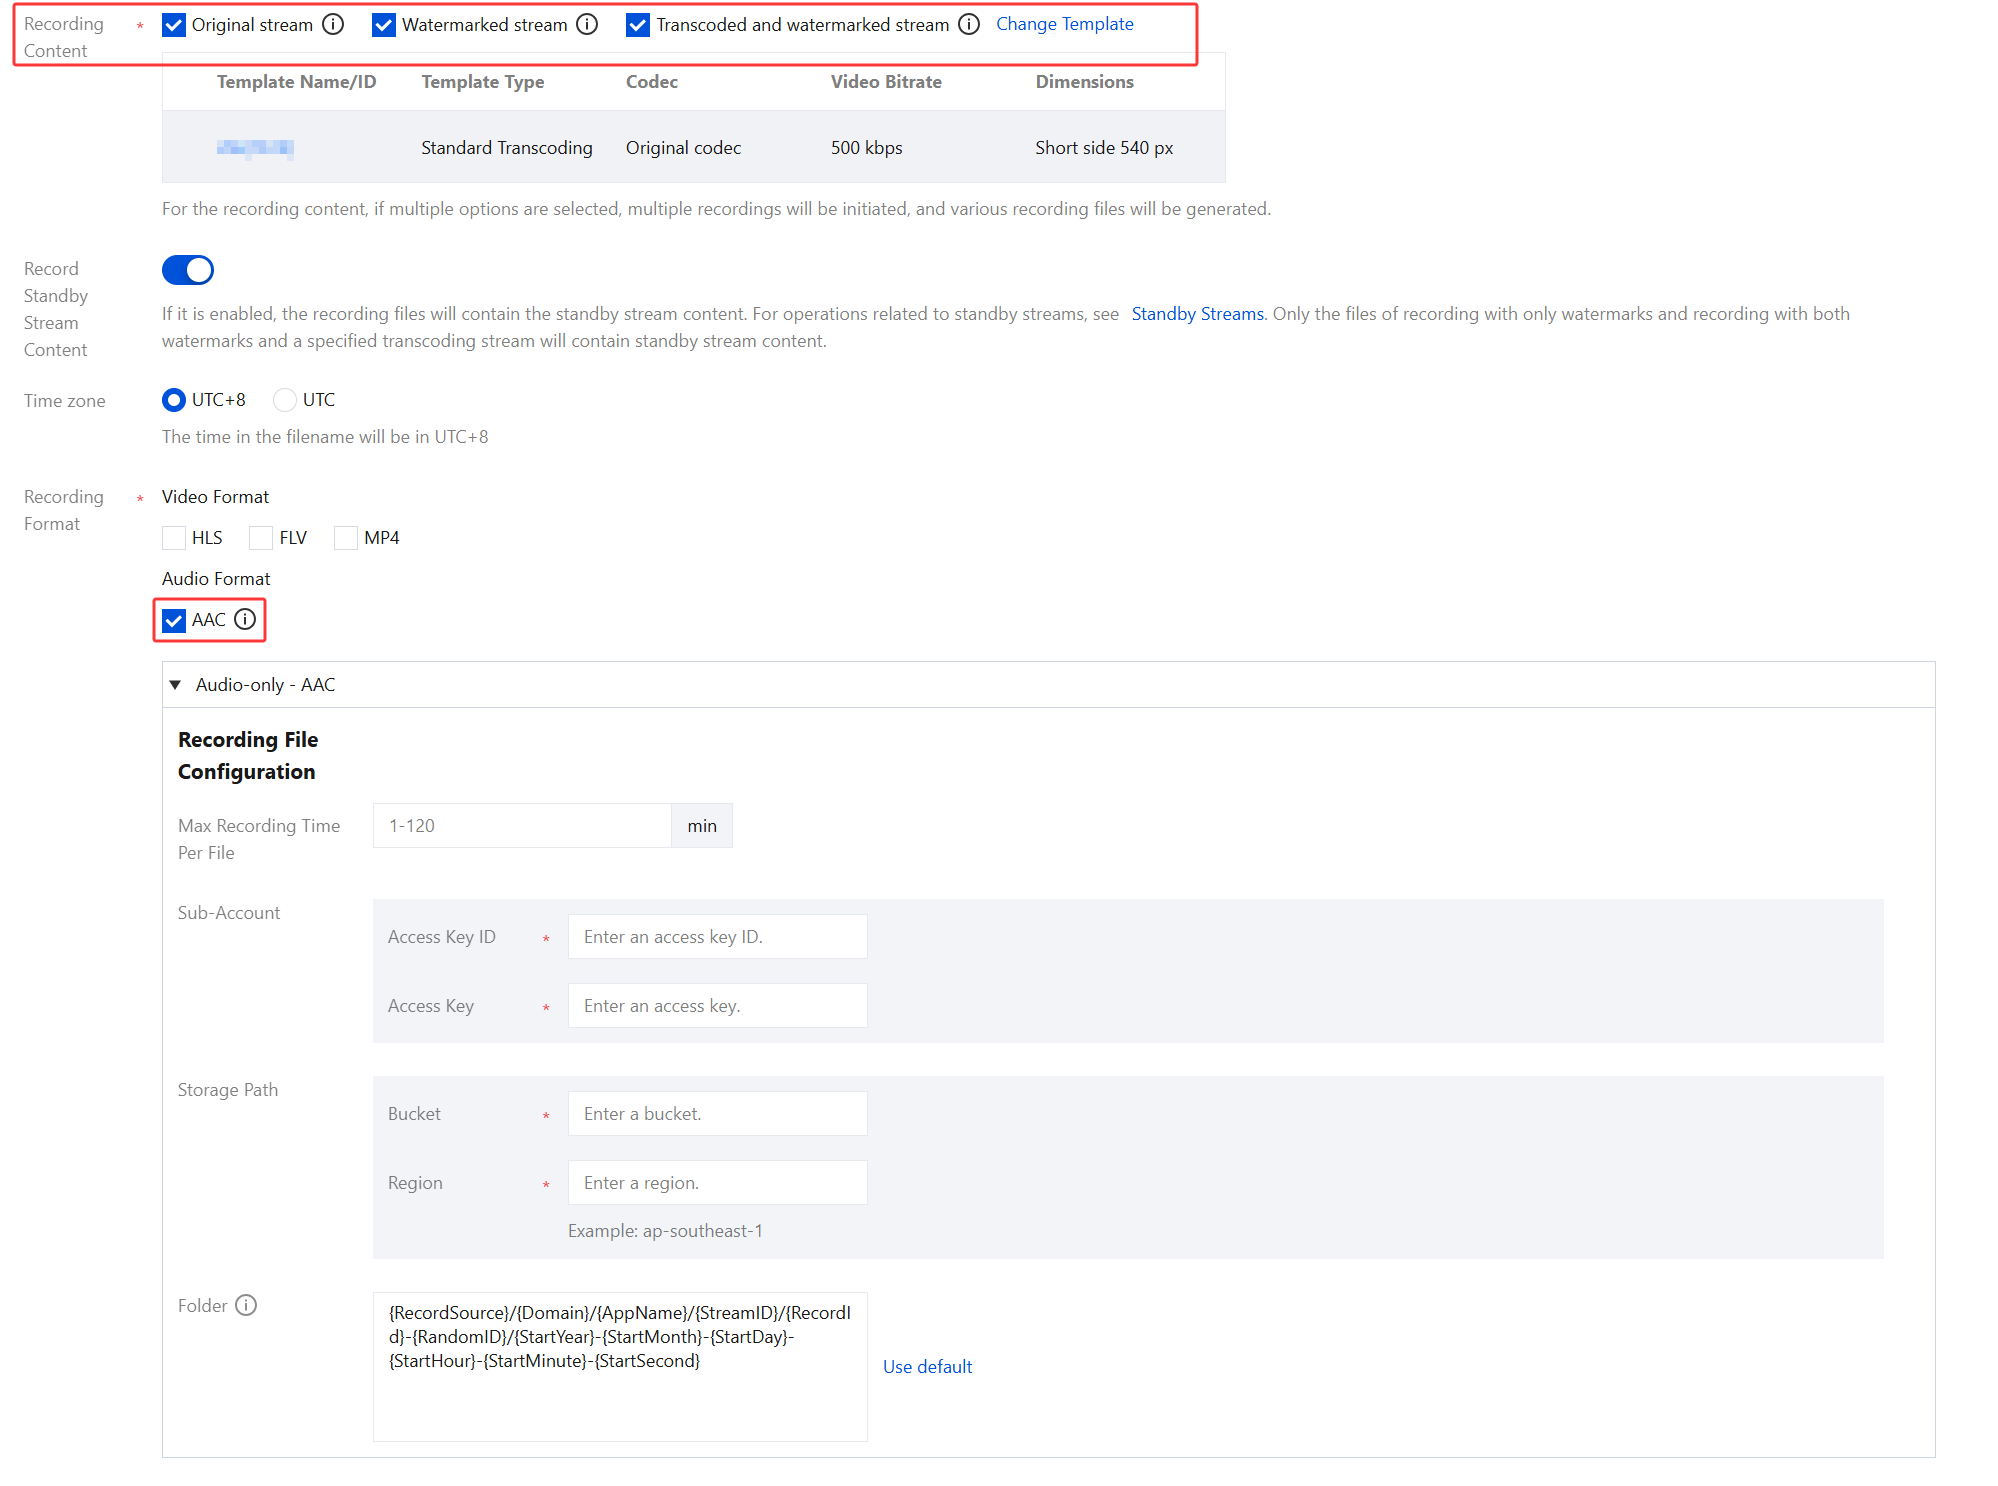The image size is (1998, 1486).
Task: Click Use default for folder path
Action: coord(927,1367)
